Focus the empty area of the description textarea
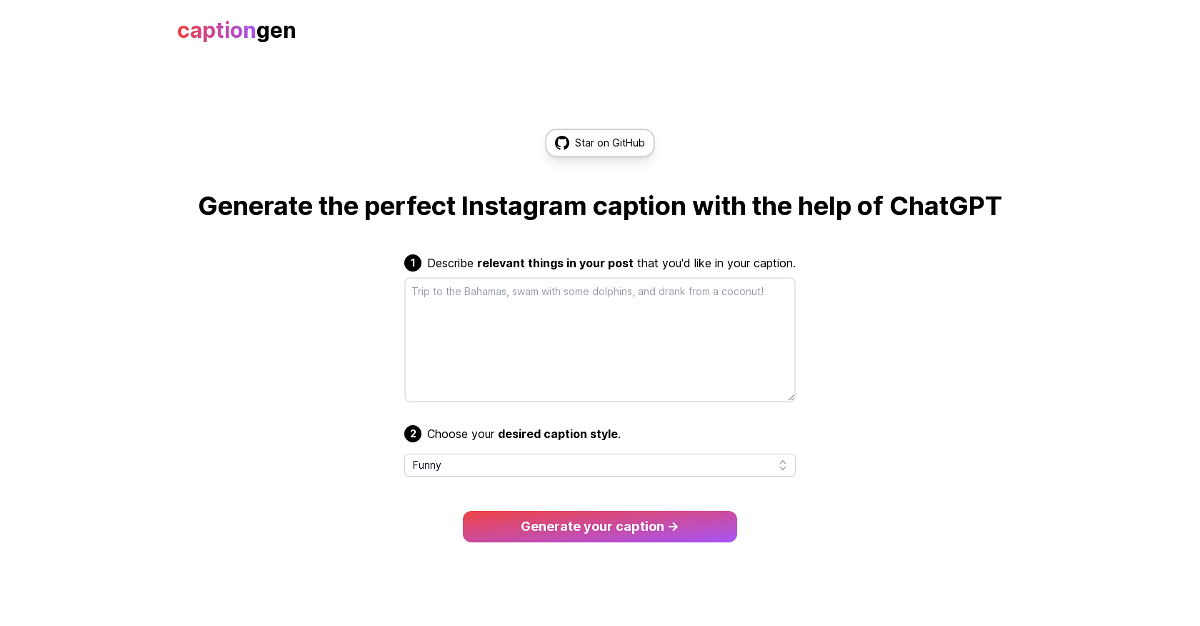Viewport: 1200px width, 626px height. pos(600,350)
